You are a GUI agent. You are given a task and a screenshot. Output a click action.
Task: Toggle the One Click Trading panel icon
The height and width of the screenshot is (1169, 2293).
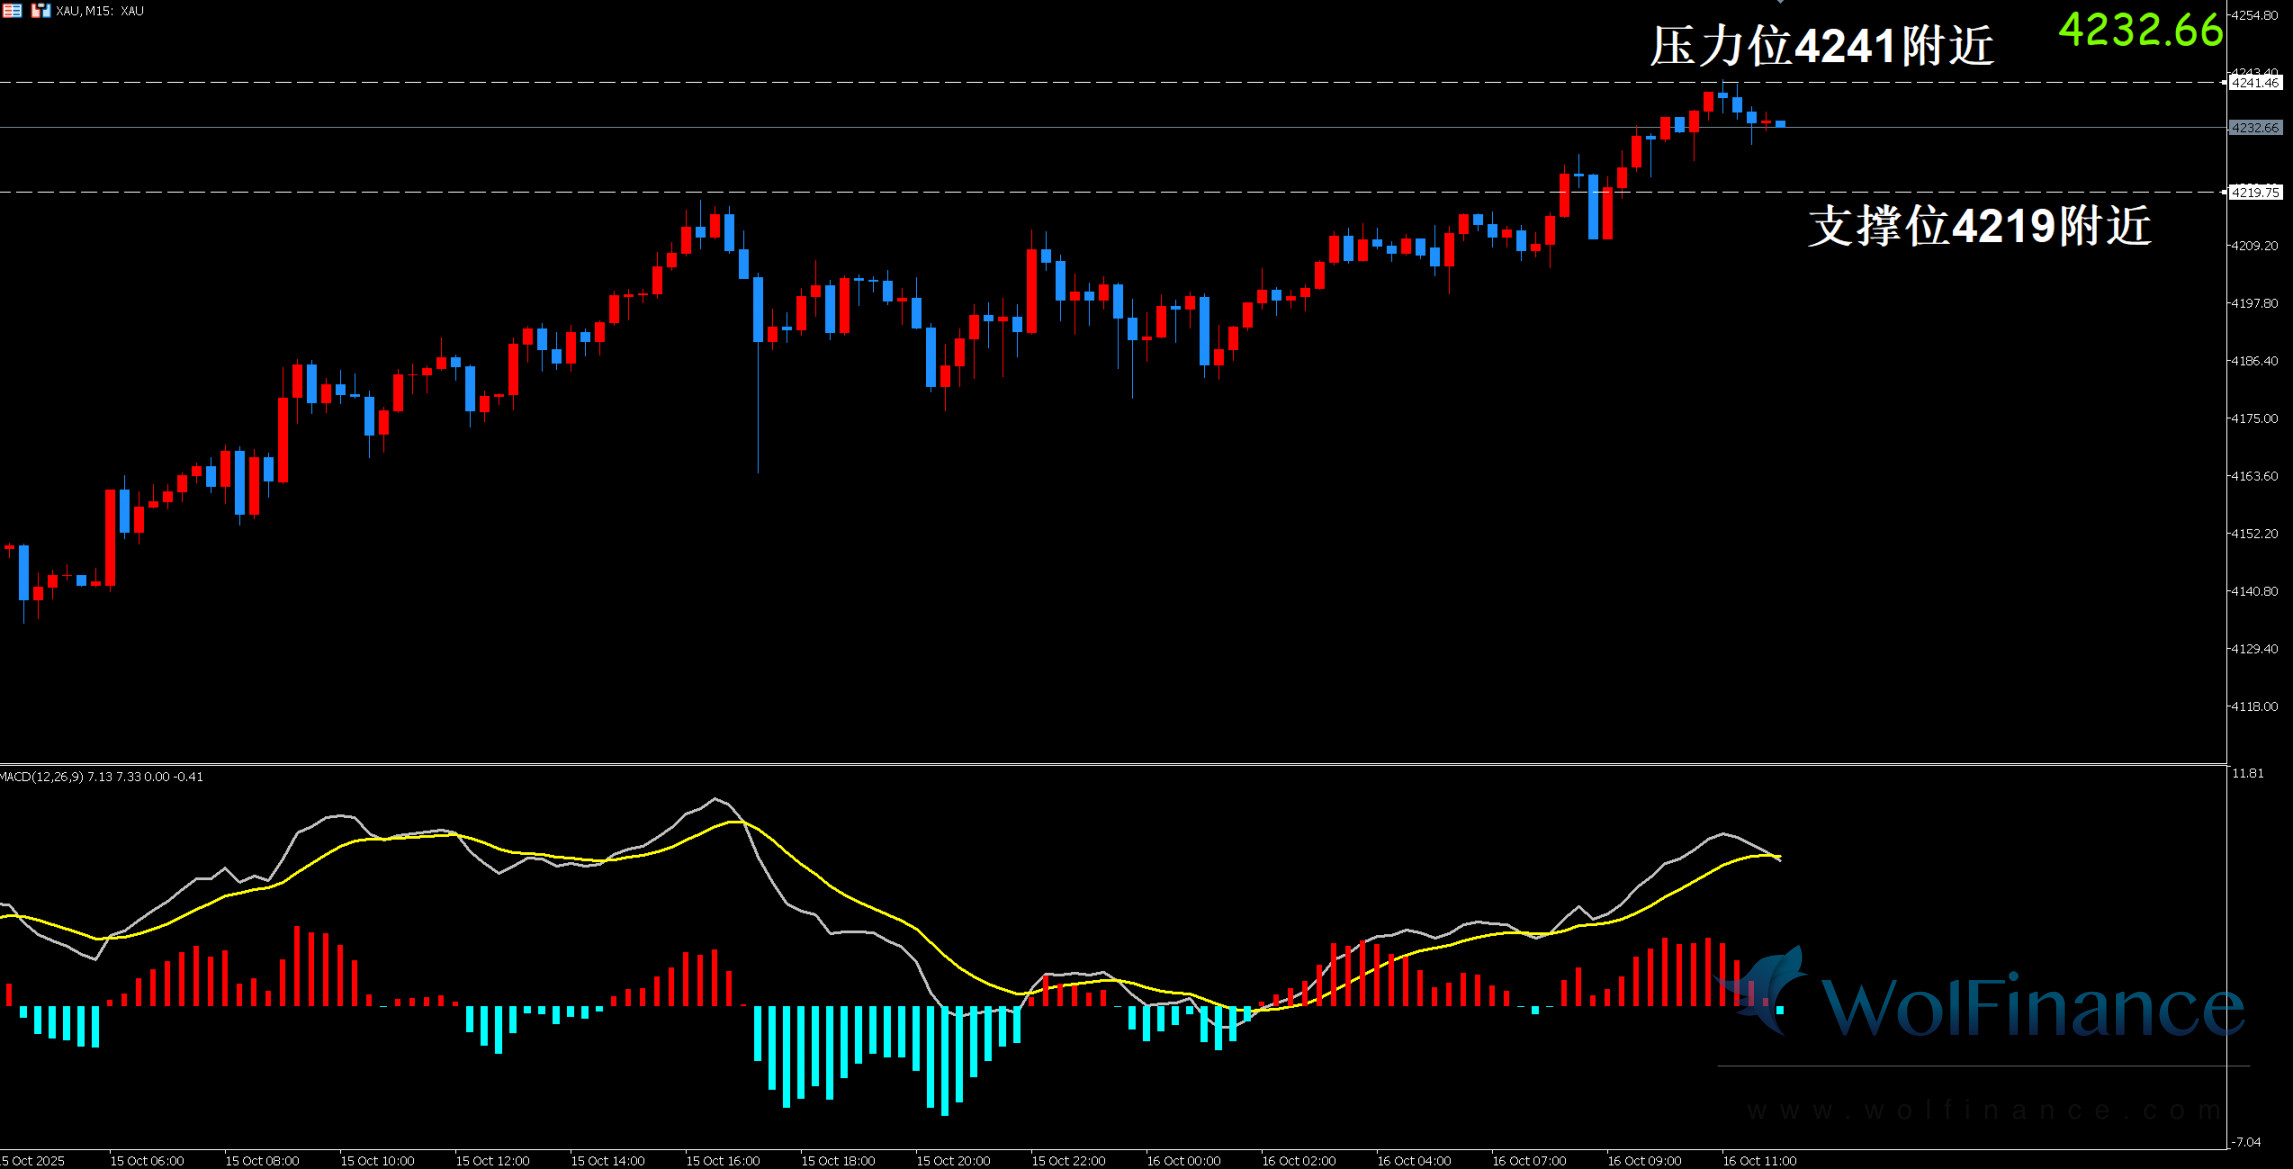(x=40, y=11)
